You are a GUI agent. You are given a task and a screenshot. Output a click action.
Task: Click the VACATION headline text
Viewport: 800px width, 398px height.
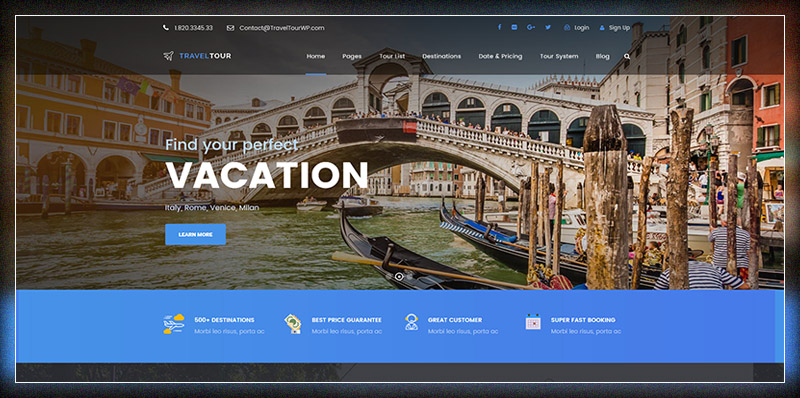pos(266,175)
